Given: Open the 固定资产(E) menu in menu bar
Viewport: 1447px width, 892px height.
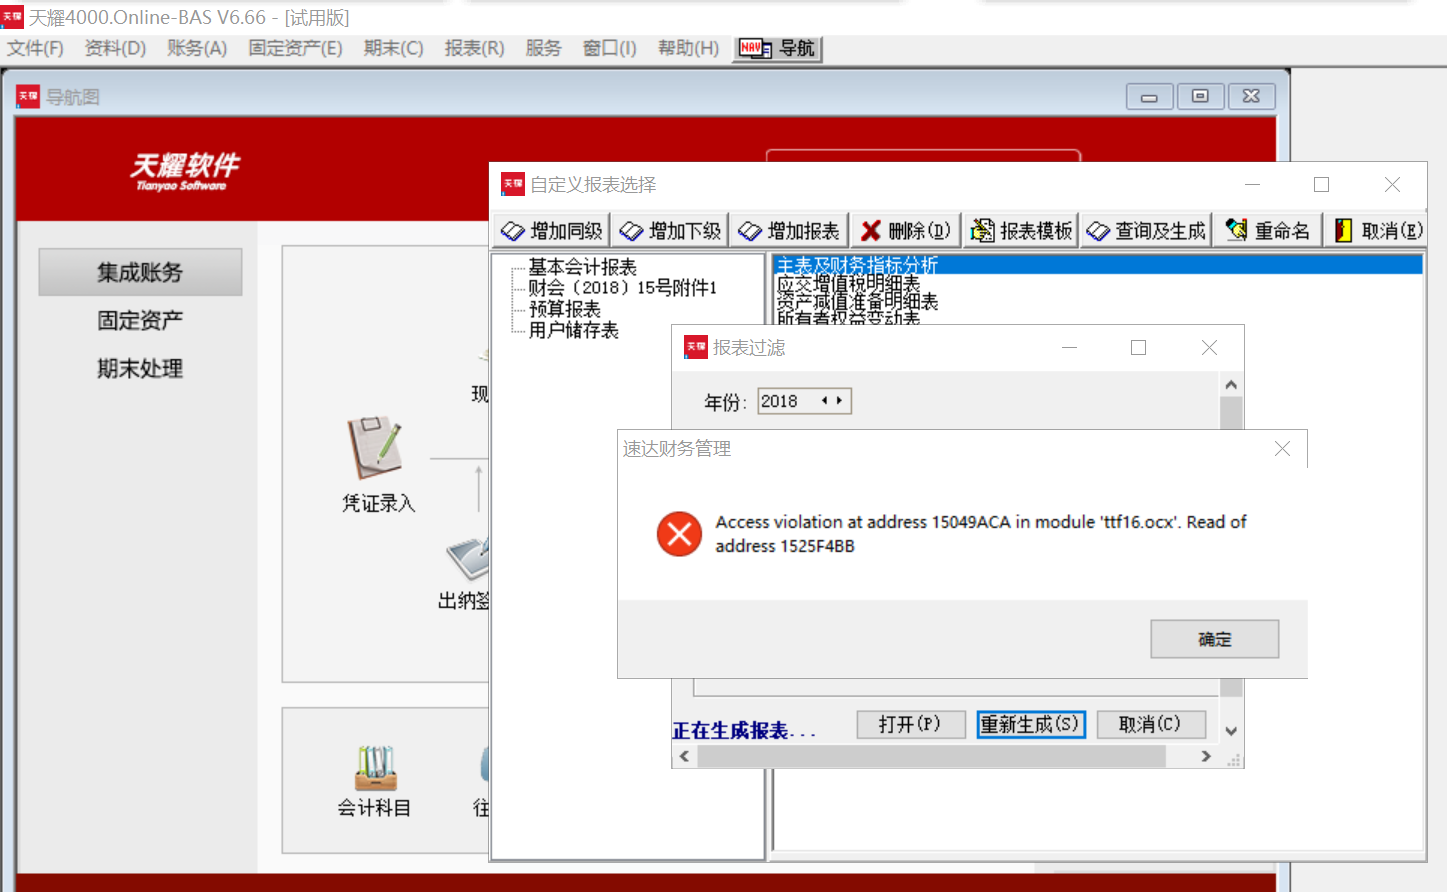Looking at the screenshot, I should 295,48.
